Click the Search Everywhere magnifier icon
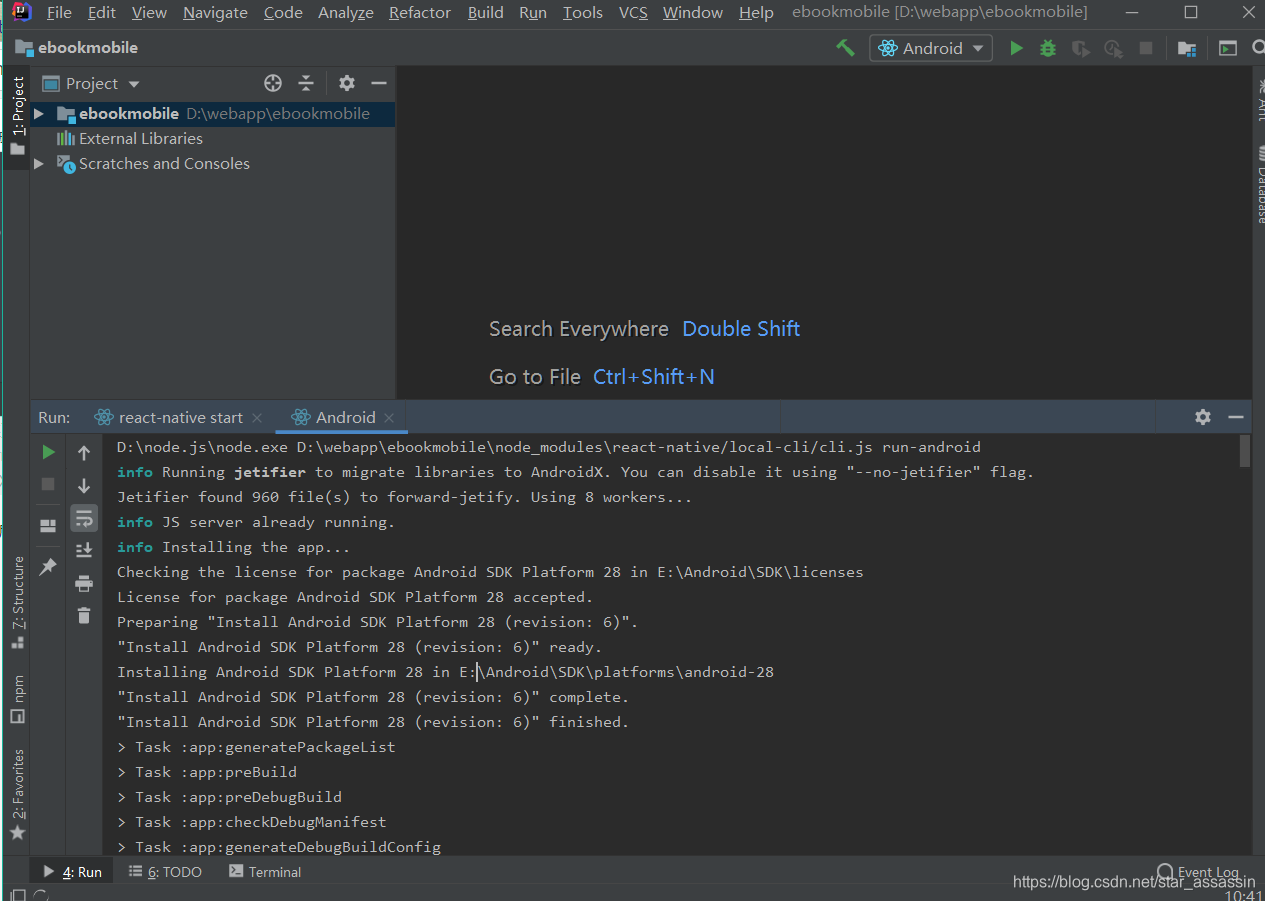Viewport: 1265px width, 901px height. (1258, 48)
